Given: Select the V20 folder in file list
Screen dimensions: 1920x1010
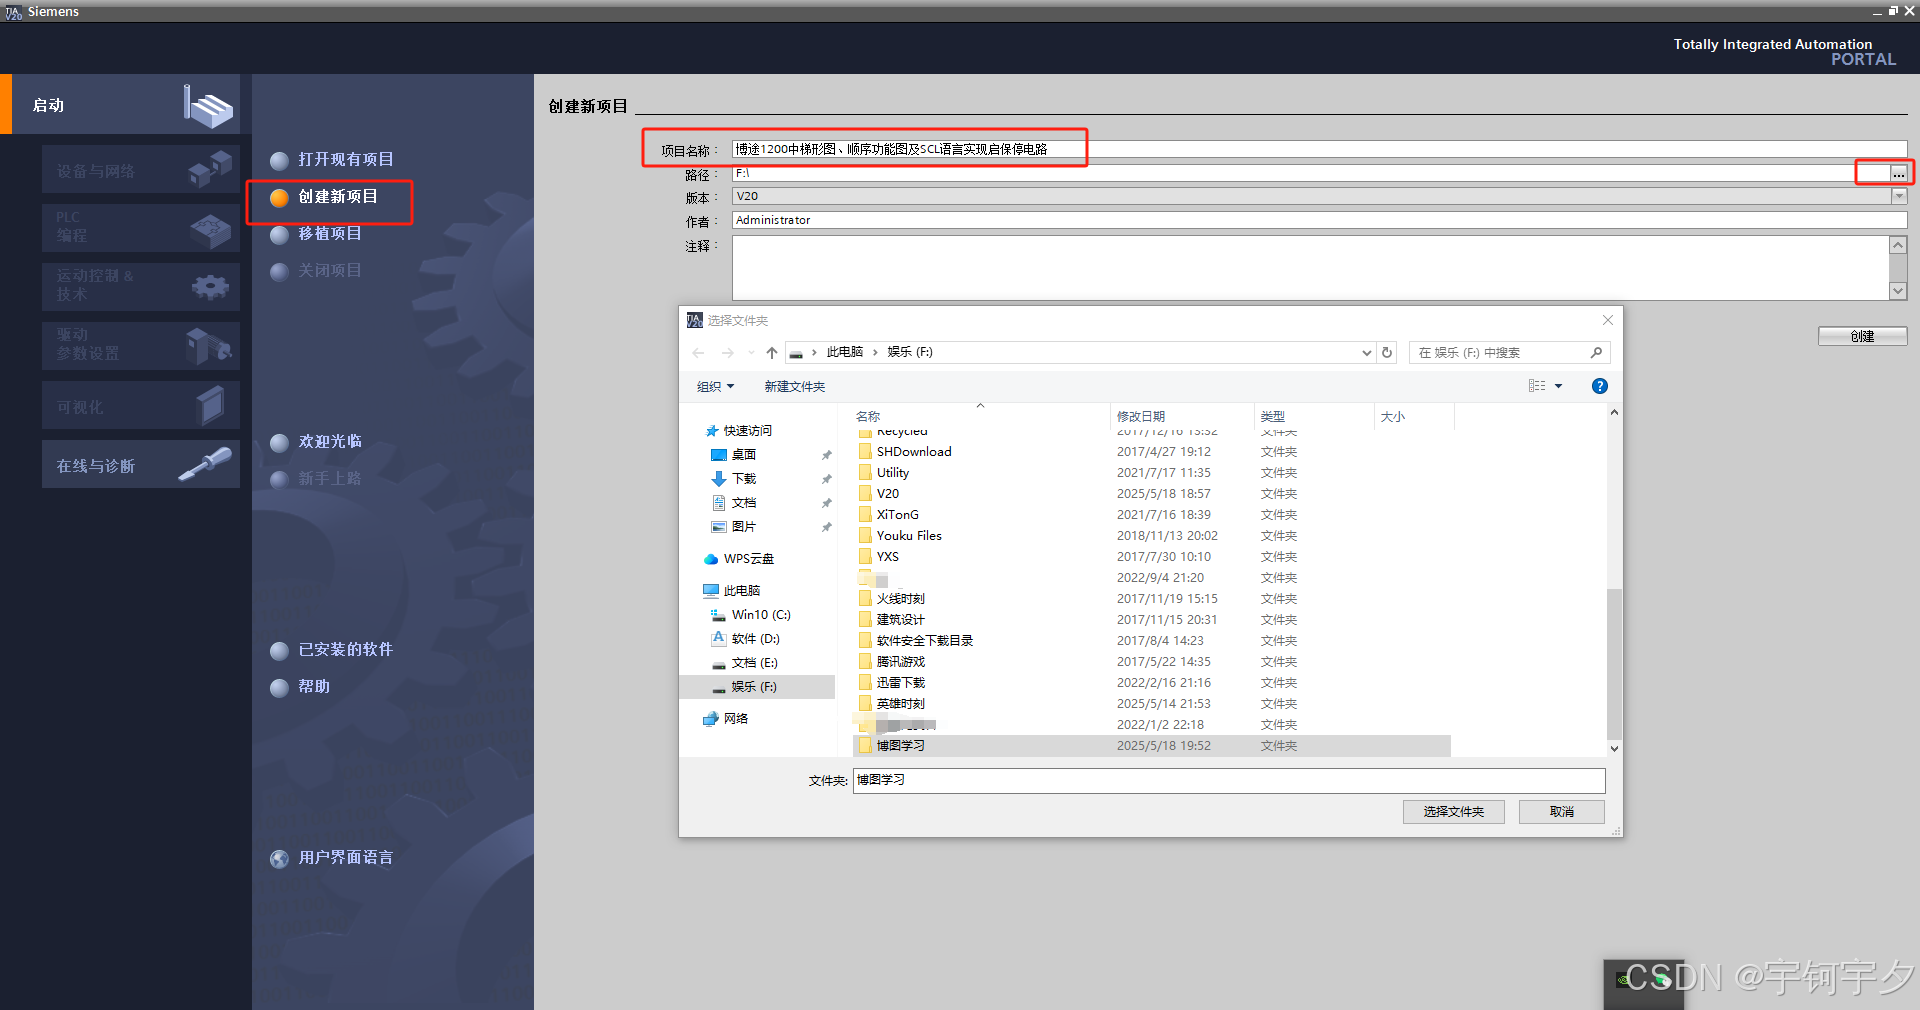Looking at the screenshot, I should [887, 494].
